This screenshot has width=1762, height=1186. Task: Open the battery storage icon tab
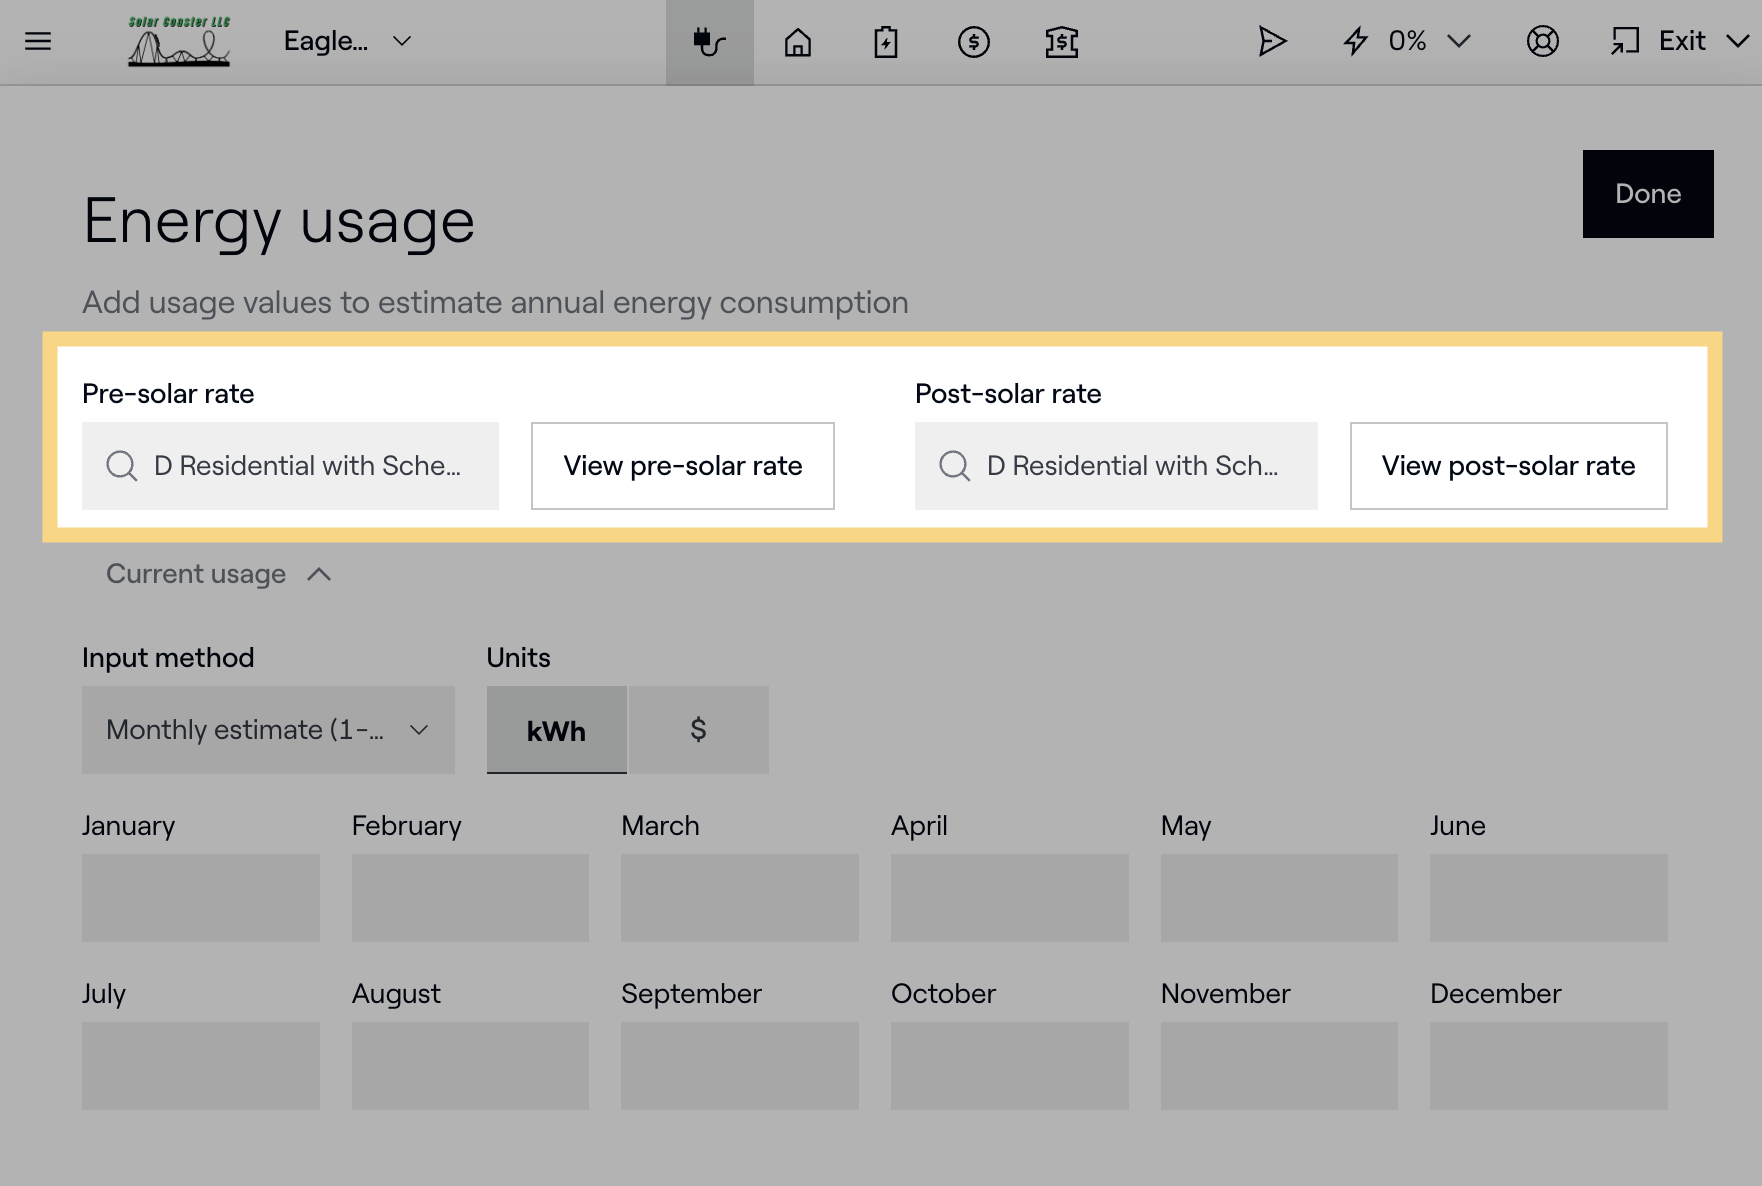pyautogui.click(x=885, y=42)
